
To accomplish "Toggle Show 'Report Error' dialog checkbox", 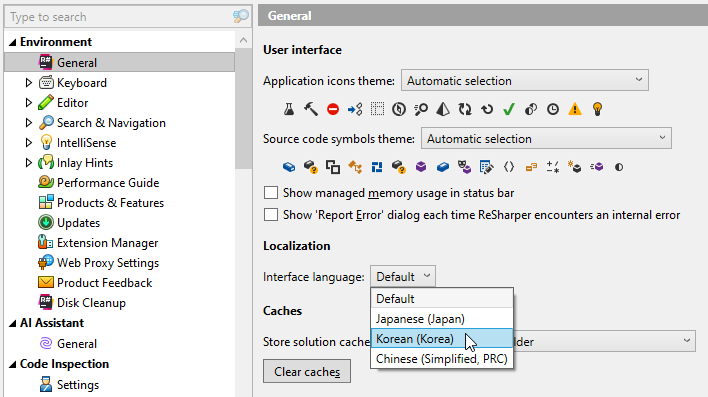I will [x=271, y=215].
